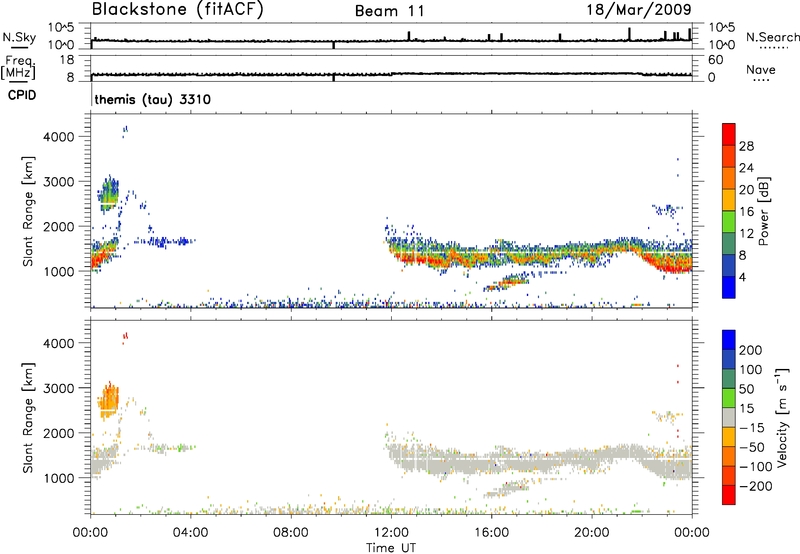Click the 'Freq. [MHz]' axis label
Image resolution: width=800 pixels, height=554 pixels.
pyautogui.click(x=18, y=68)
